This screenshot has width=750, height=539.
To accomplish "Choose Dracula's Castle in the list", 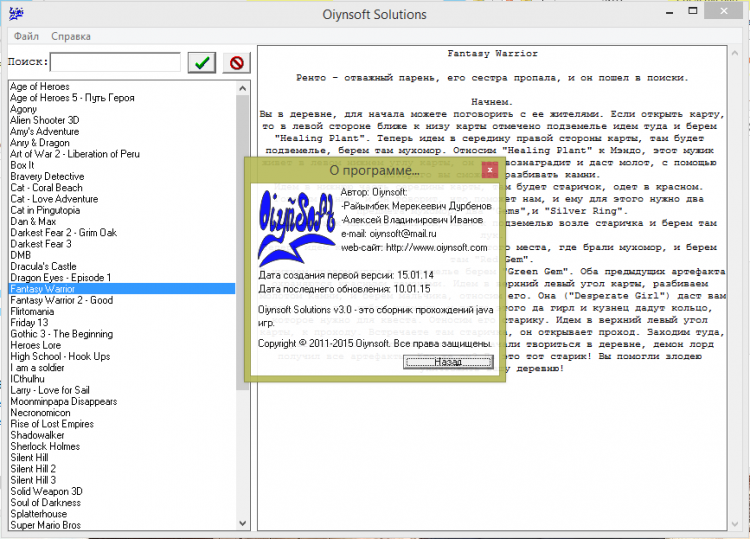I will (x=43, y=266).
